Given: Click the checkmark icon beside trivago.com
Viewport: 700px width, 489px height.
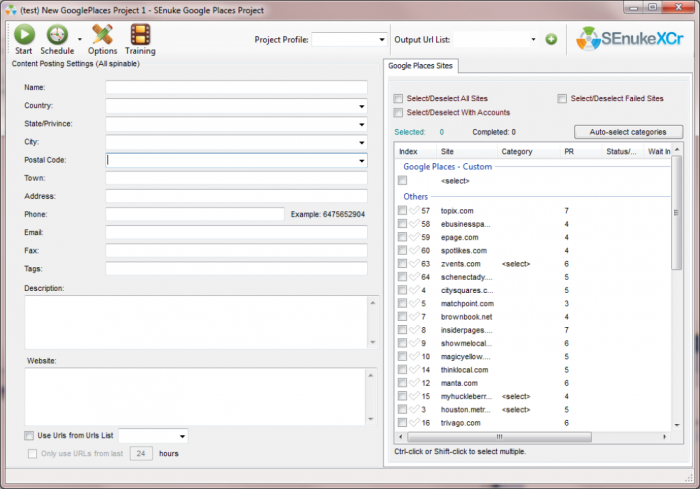Looking at the screenshot, I should (414, 422).
